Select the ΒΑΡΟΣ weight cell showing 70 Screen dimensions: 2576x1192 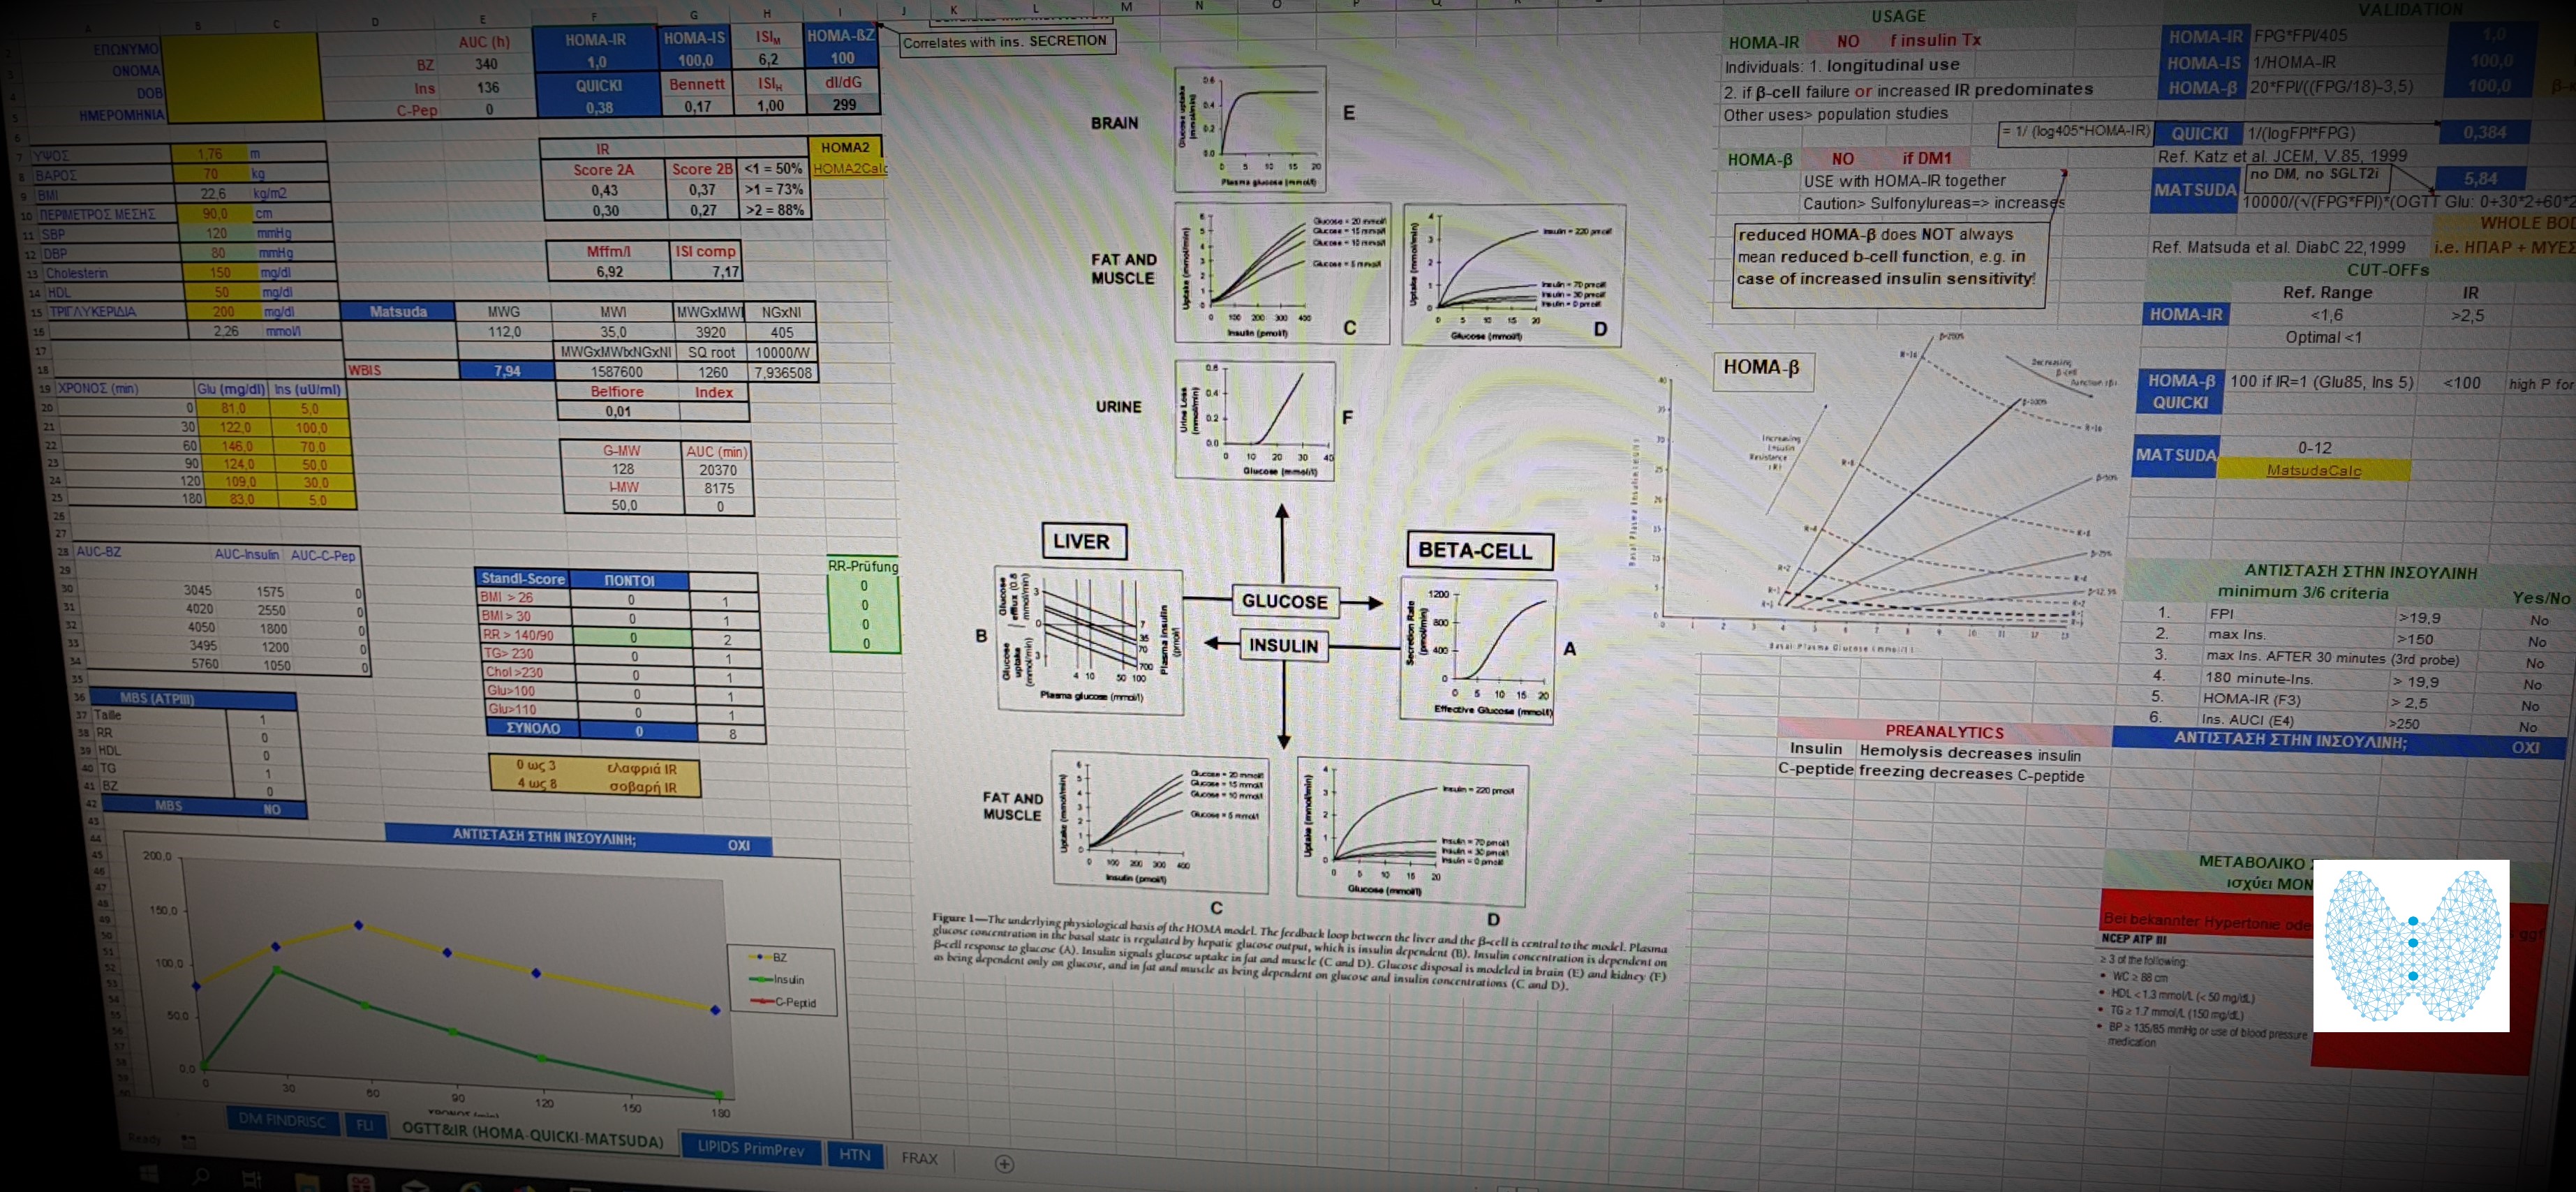point(210,173)
